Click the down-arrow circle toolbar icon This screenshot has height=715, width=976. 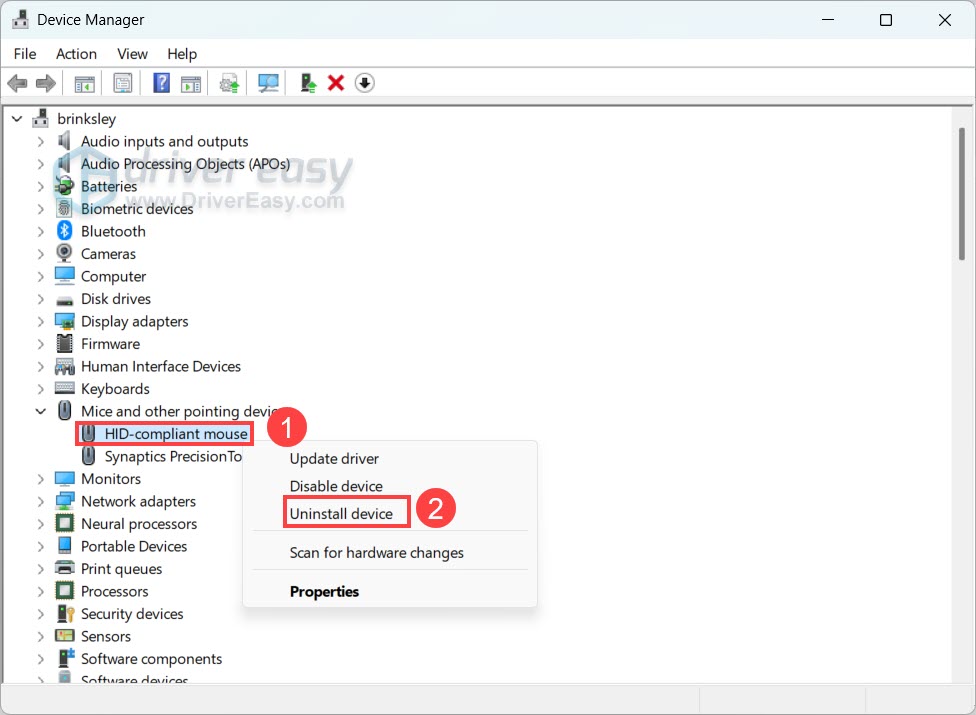[365, 83]
